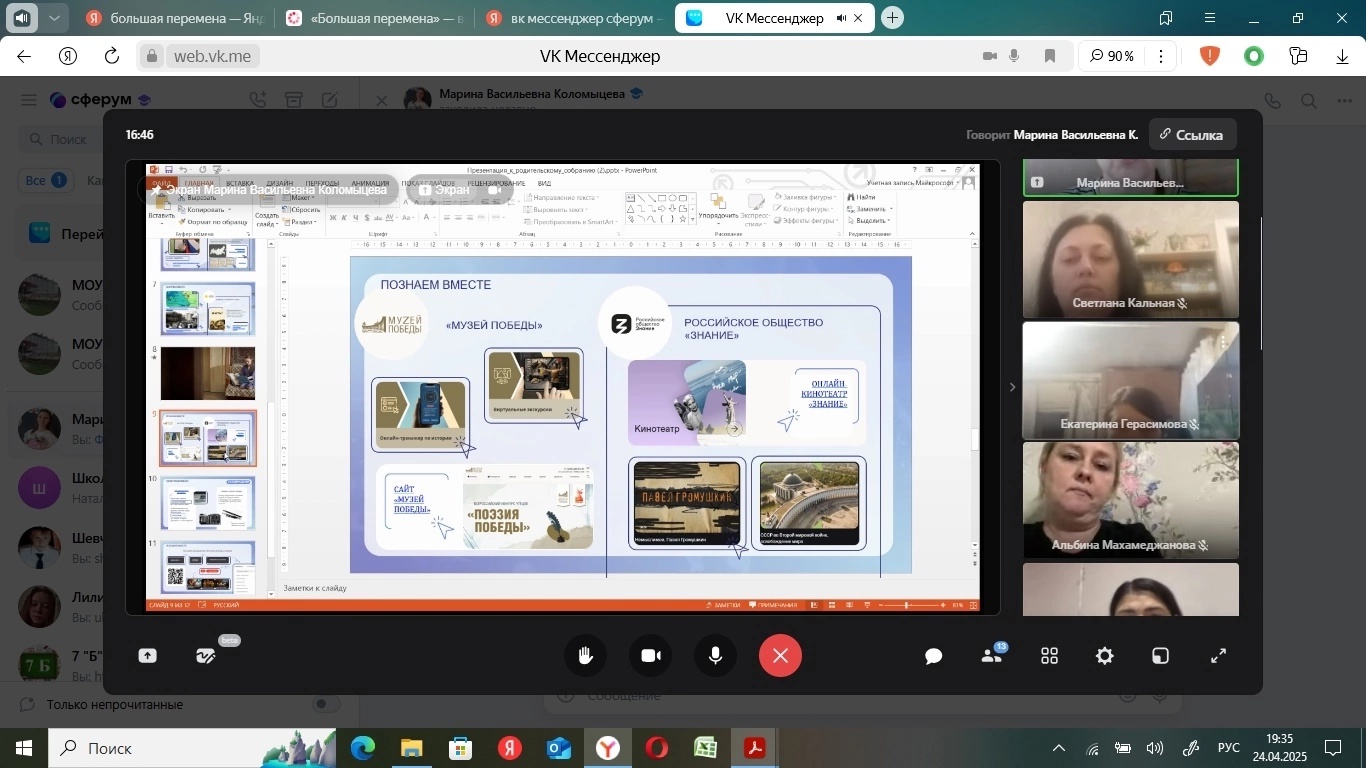The height and width of the screenshot is (768, 1366).
Task: Open the browser three-dots menu
Action: coord(1161,56)
